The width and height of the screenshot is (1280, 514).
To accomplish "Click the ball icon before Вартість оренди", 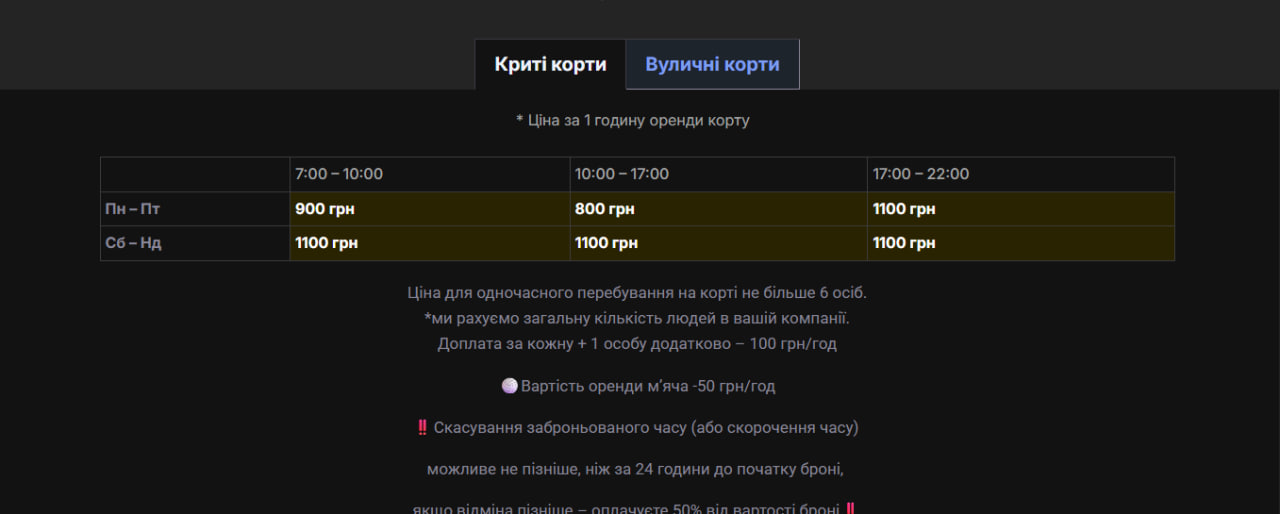I will (x=509, y=385).
